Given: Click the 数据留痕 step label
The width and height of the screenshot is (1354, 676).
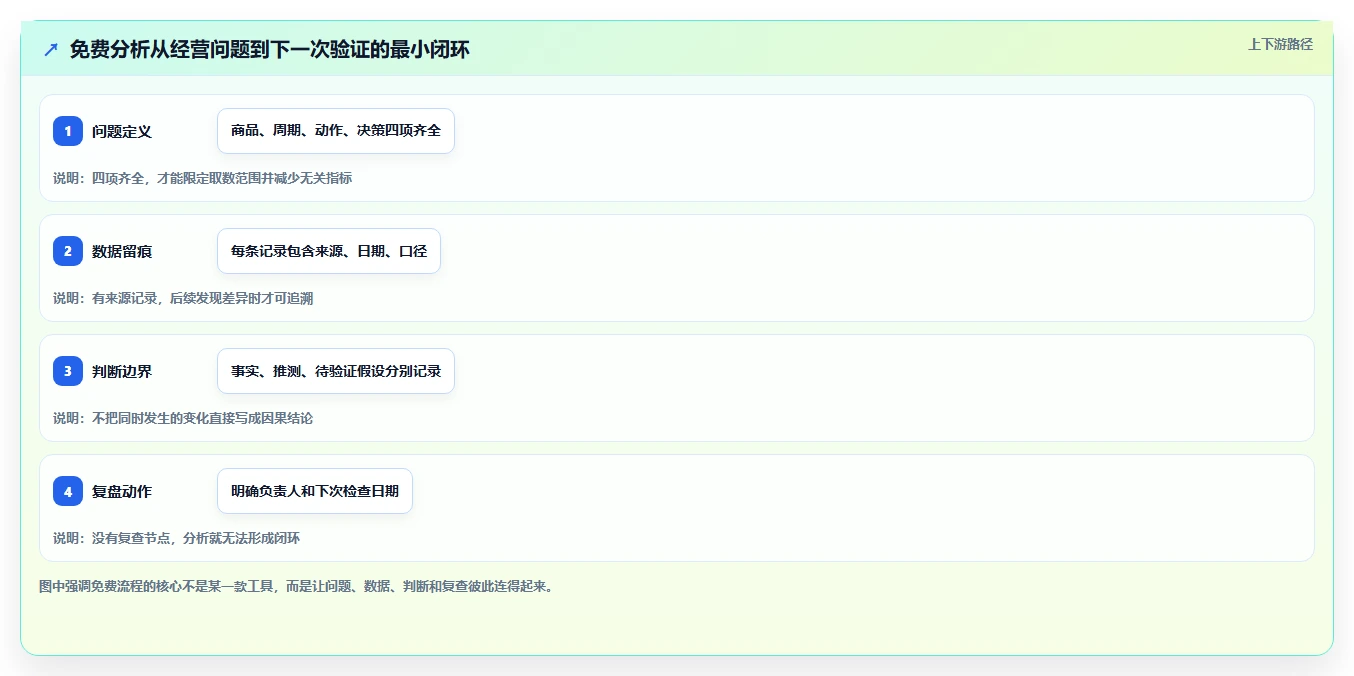Looking at the screenshot, I should (x=122, y=251).
